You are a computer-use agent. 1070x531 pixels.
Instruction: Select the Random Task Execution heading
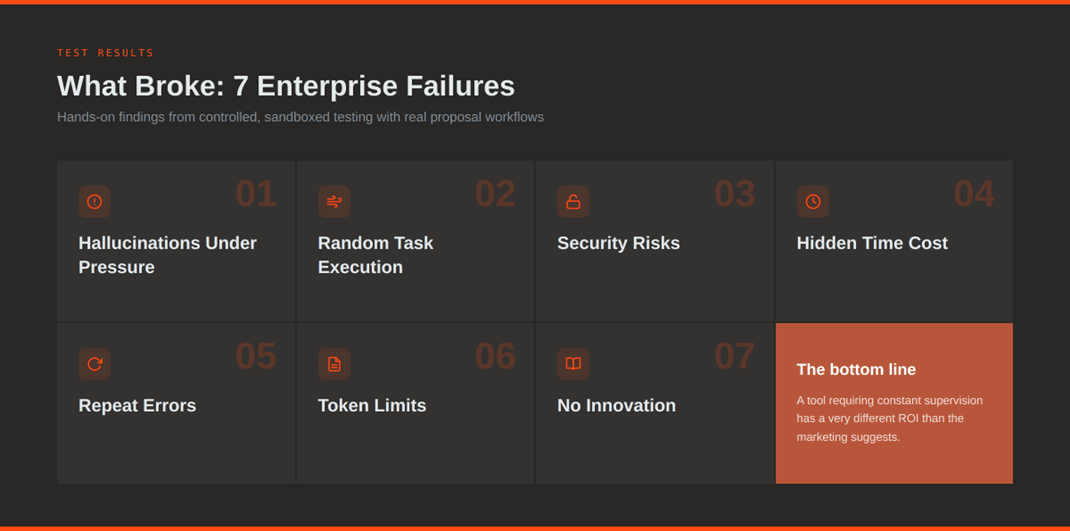pyautogui.click(x=375, y=255)
